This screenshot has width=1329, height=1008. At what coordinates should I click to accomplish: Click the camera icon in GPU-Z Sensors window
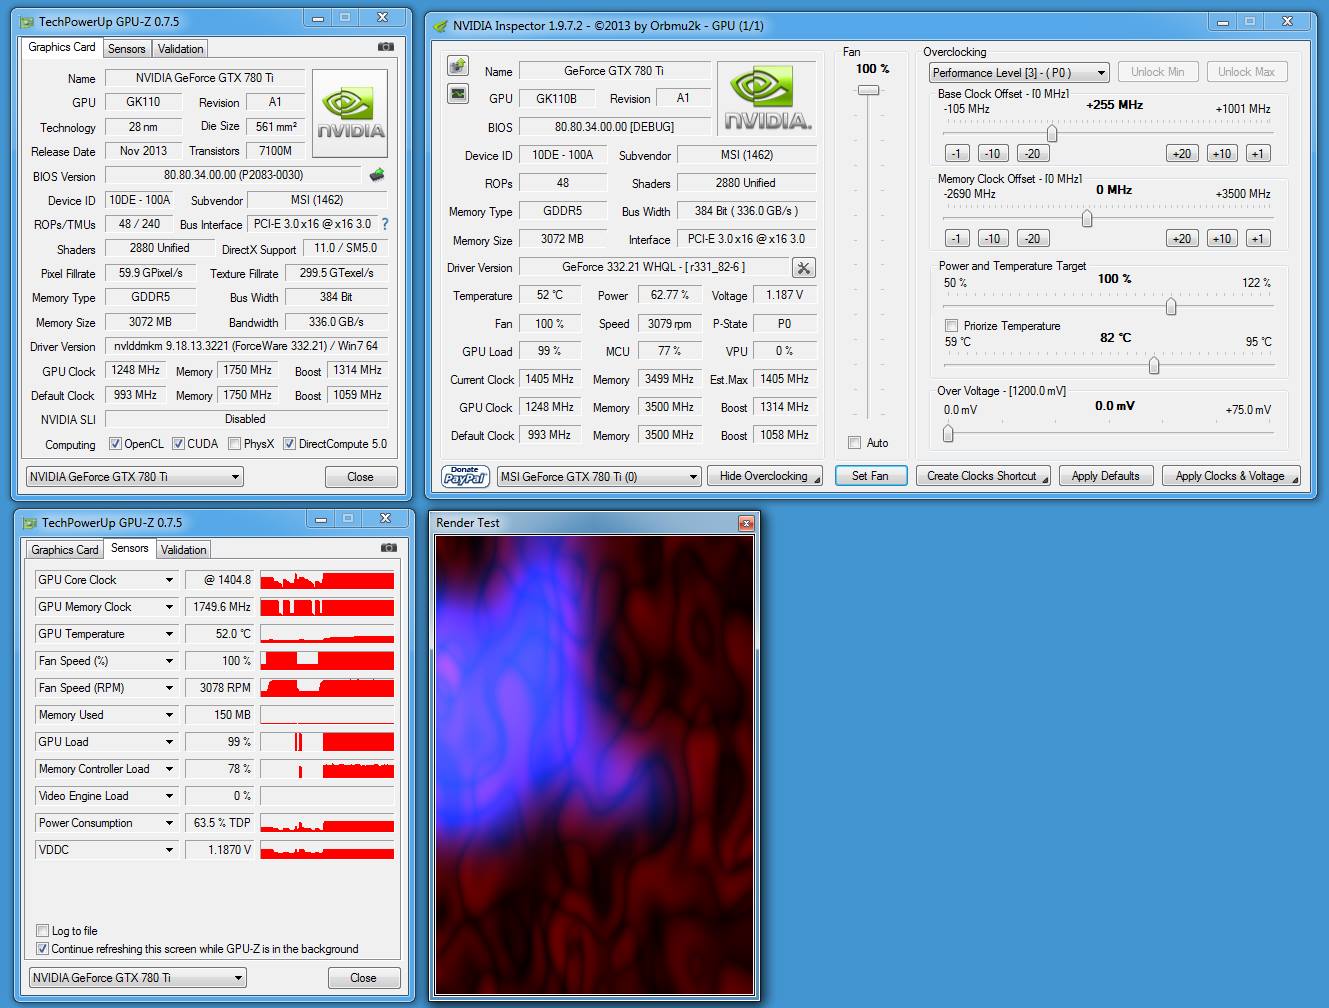point(389,548)
